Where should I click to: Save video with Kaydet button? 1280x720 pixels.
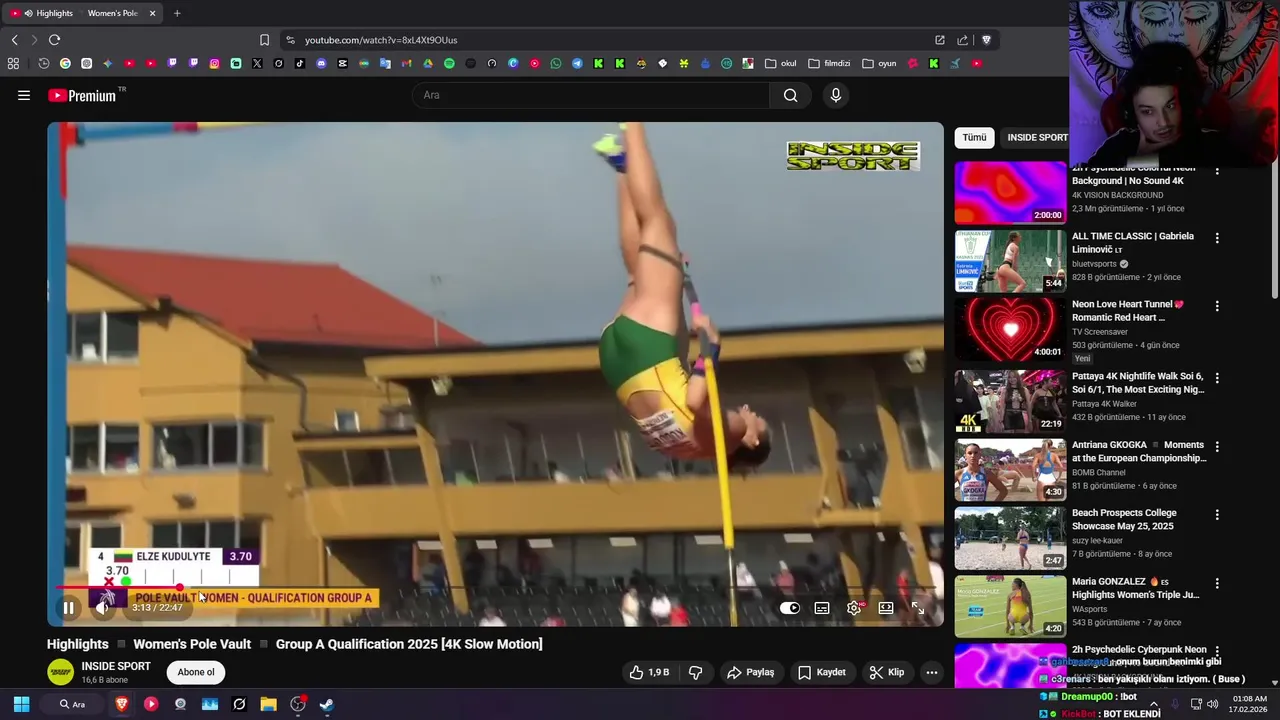[821, 672]
